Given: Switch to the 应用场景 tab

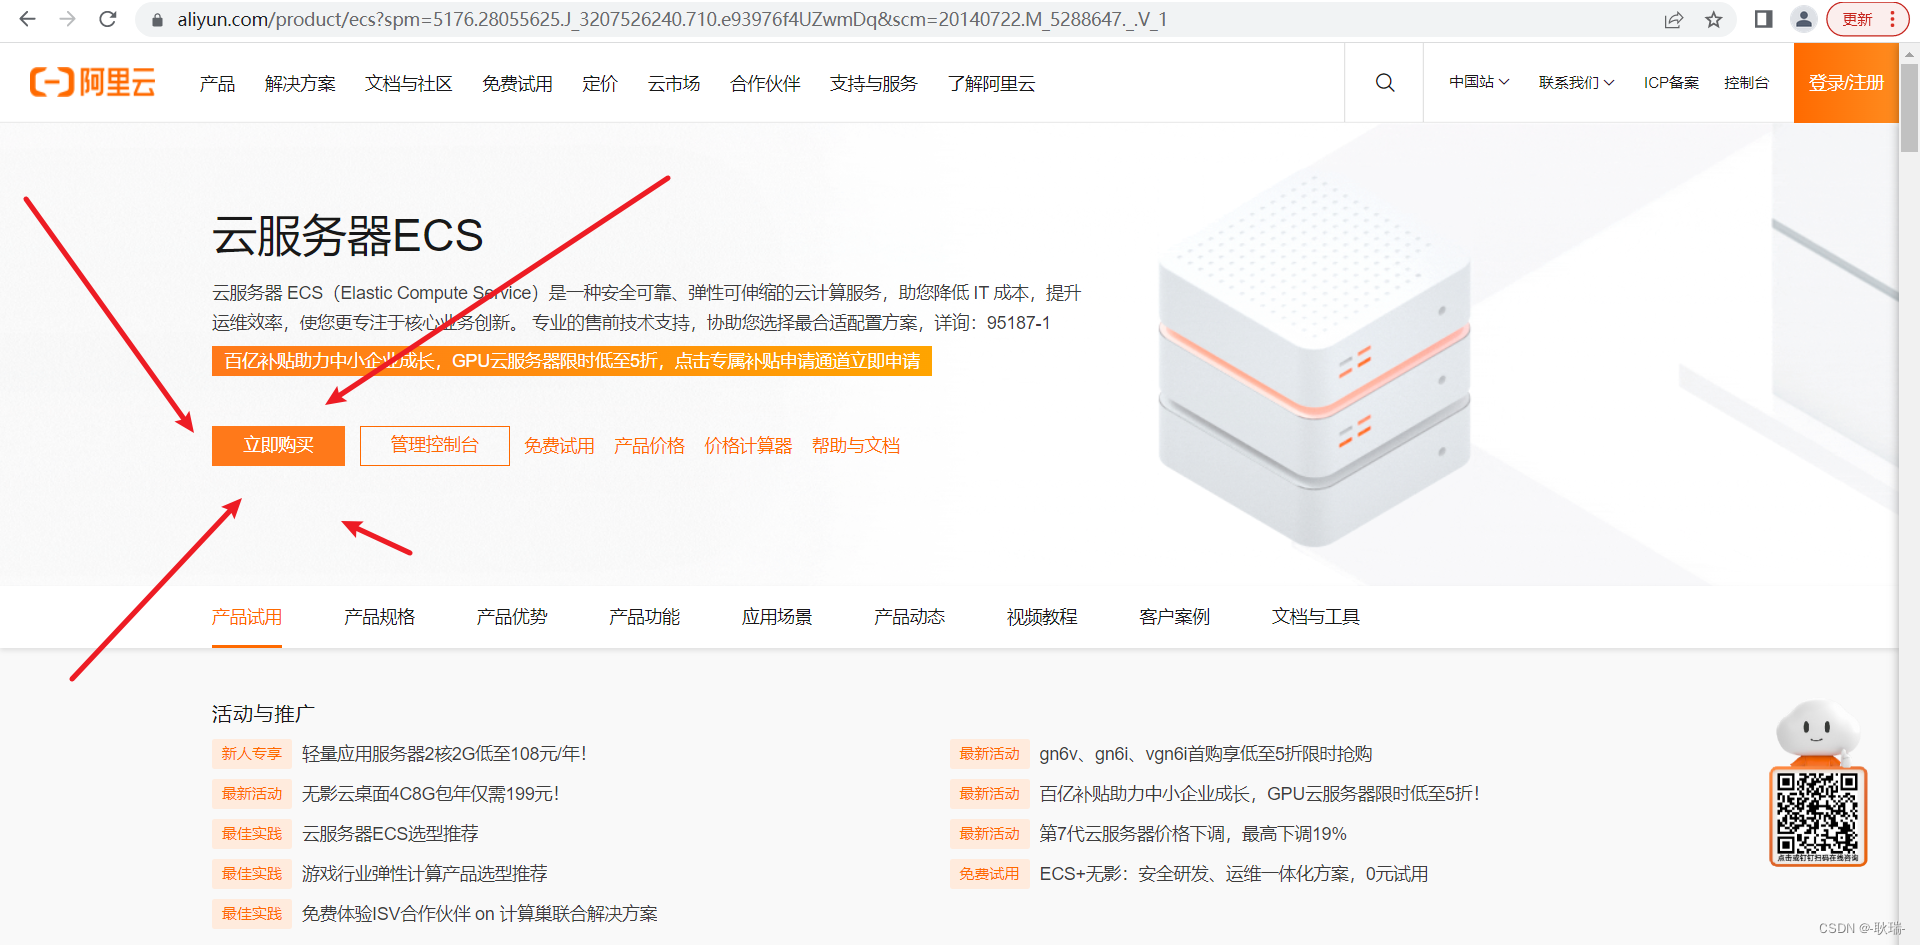Looking at the screenshot, I should click(777, 617).
